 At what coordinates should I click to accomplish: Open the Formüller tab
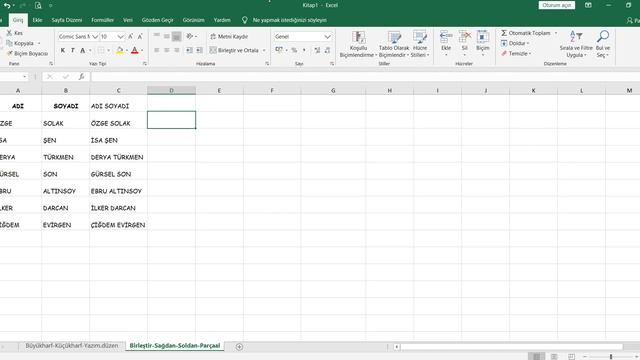click(102, 20)
